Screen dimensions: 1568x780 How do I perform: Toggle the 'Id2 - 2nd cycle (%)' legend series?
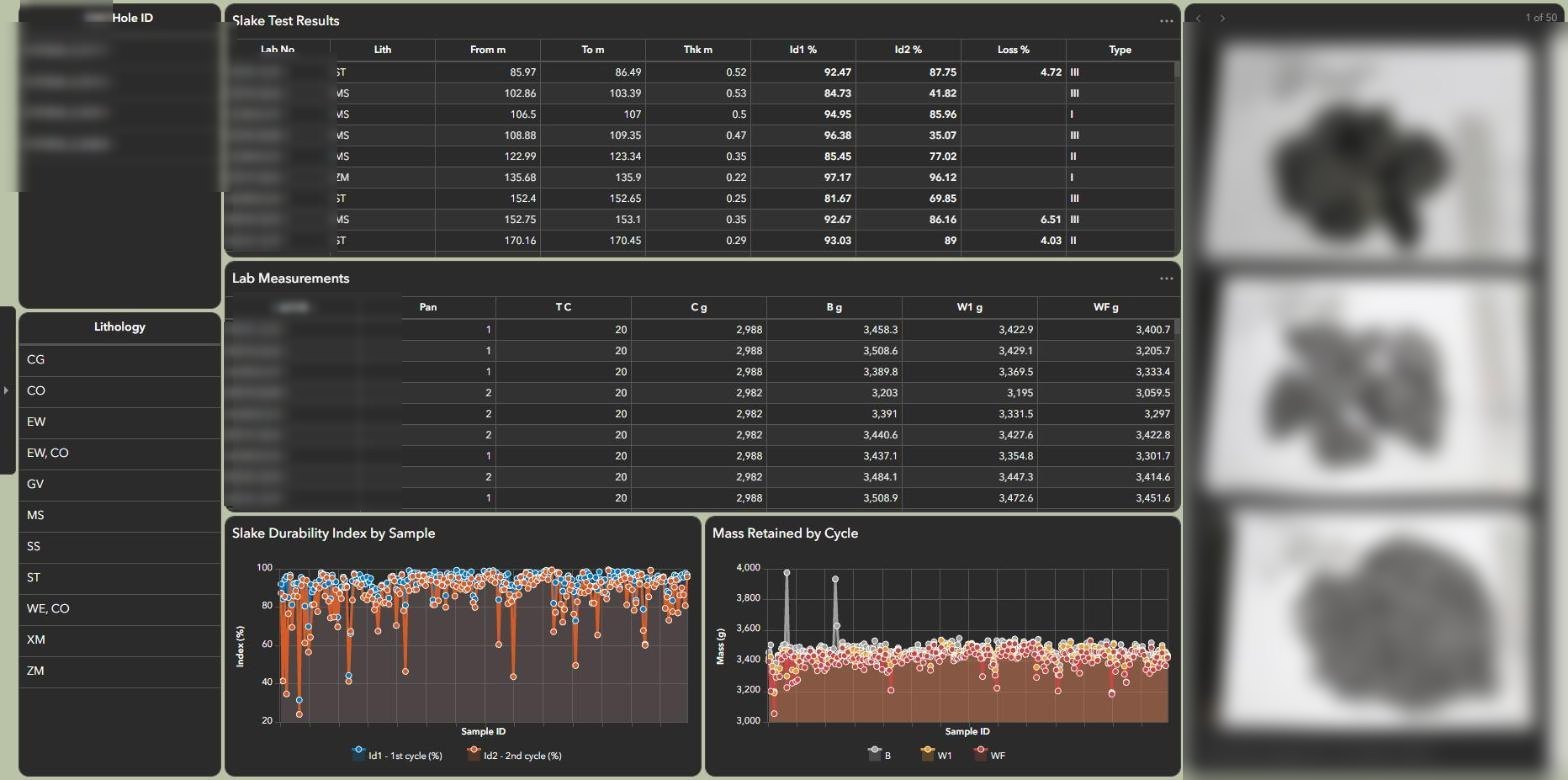(514, 756)
